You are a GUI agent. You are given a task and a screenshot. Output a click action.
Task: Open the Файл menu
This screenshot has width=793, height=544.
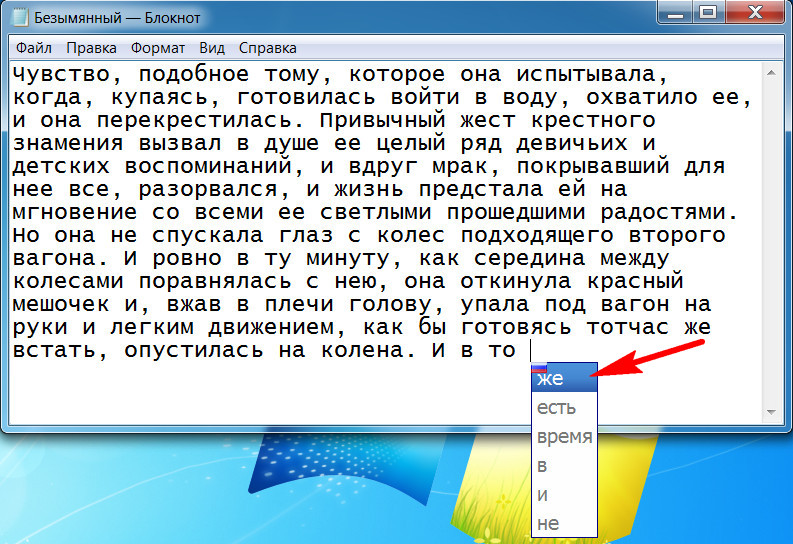pyautogui.click(x=34, y=48)
